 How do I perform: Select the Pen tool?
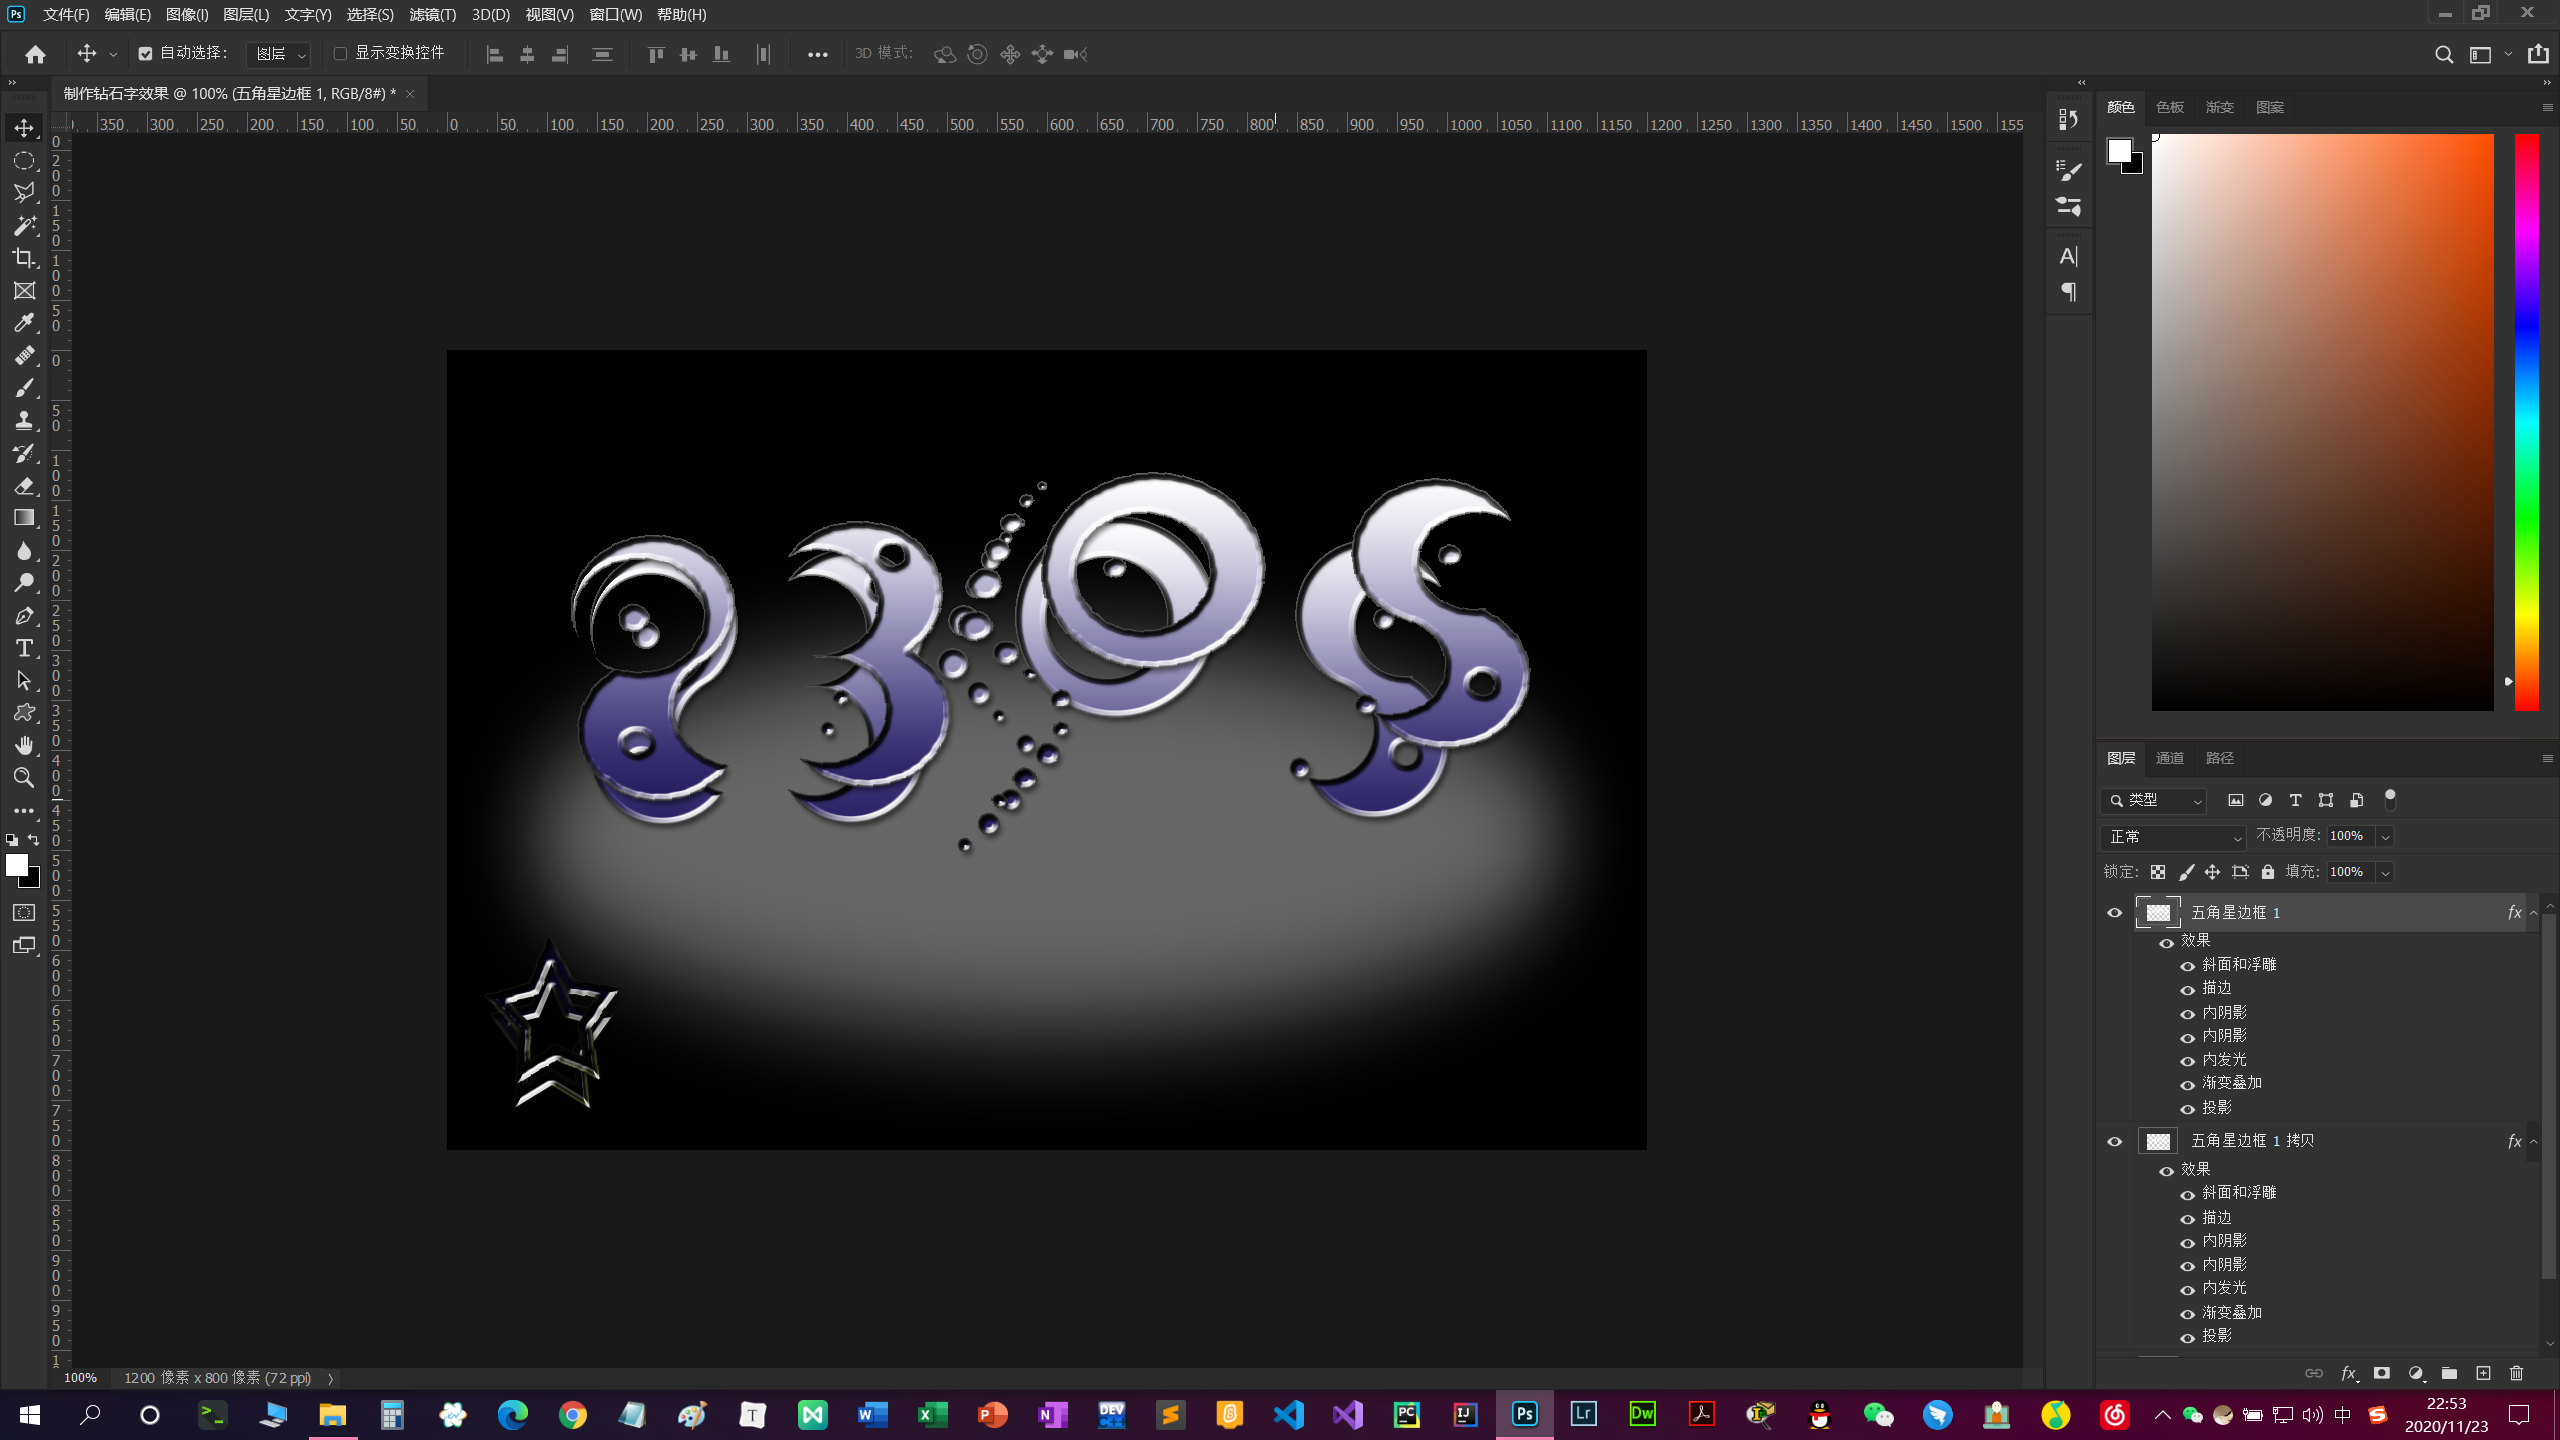pos(24,615)
